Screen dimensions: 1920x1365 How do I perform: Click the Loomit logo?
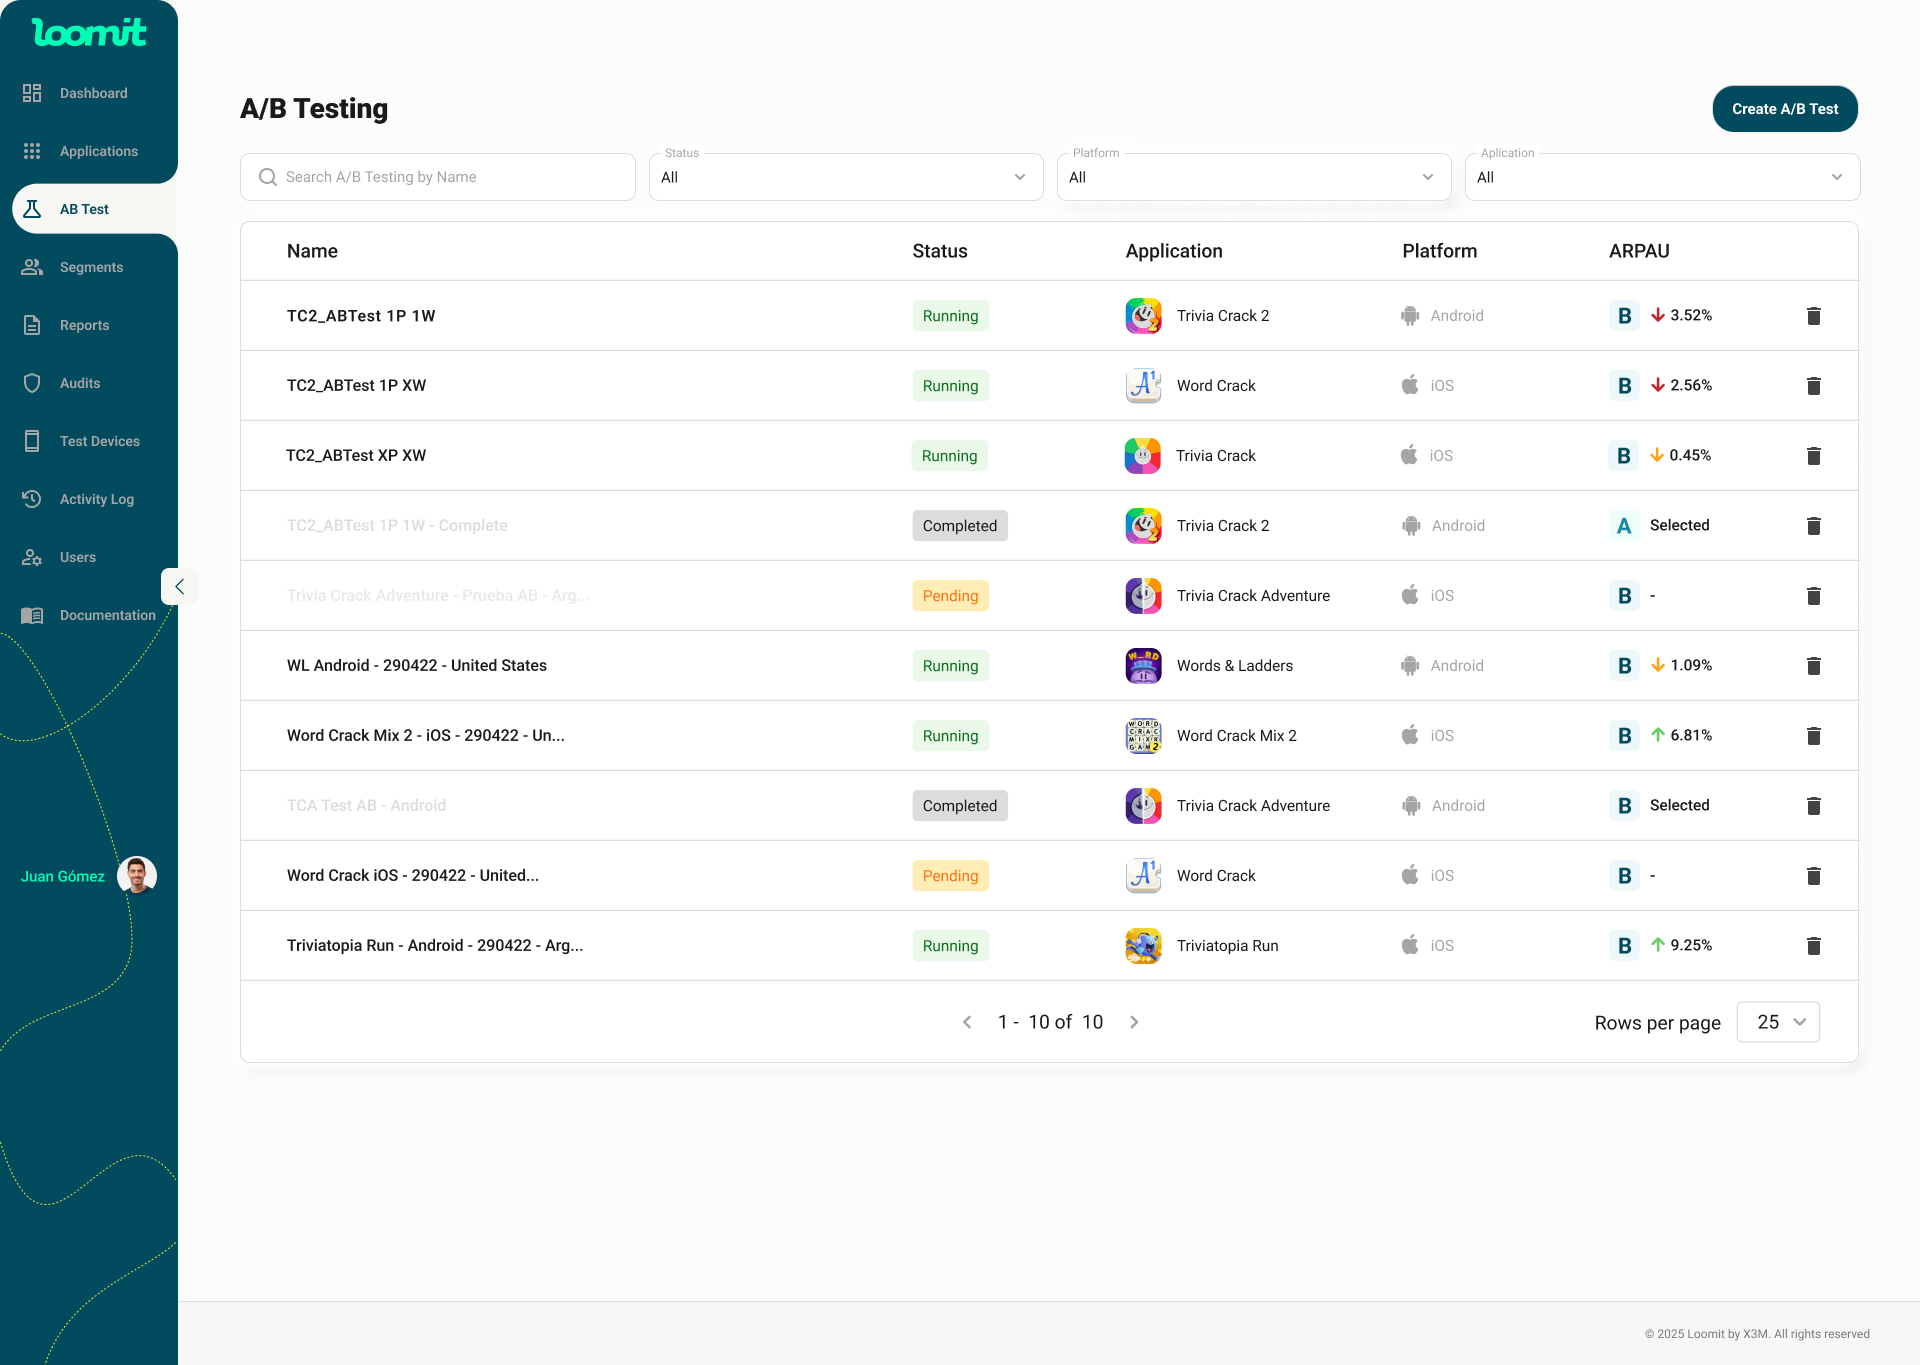tap(89, 32)
